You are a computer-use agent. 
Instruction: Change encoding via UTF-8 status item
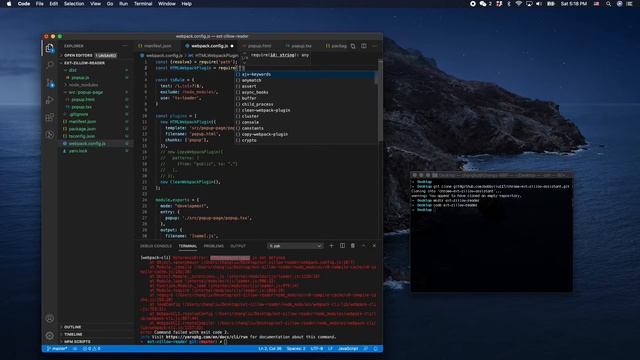point(317,349)
